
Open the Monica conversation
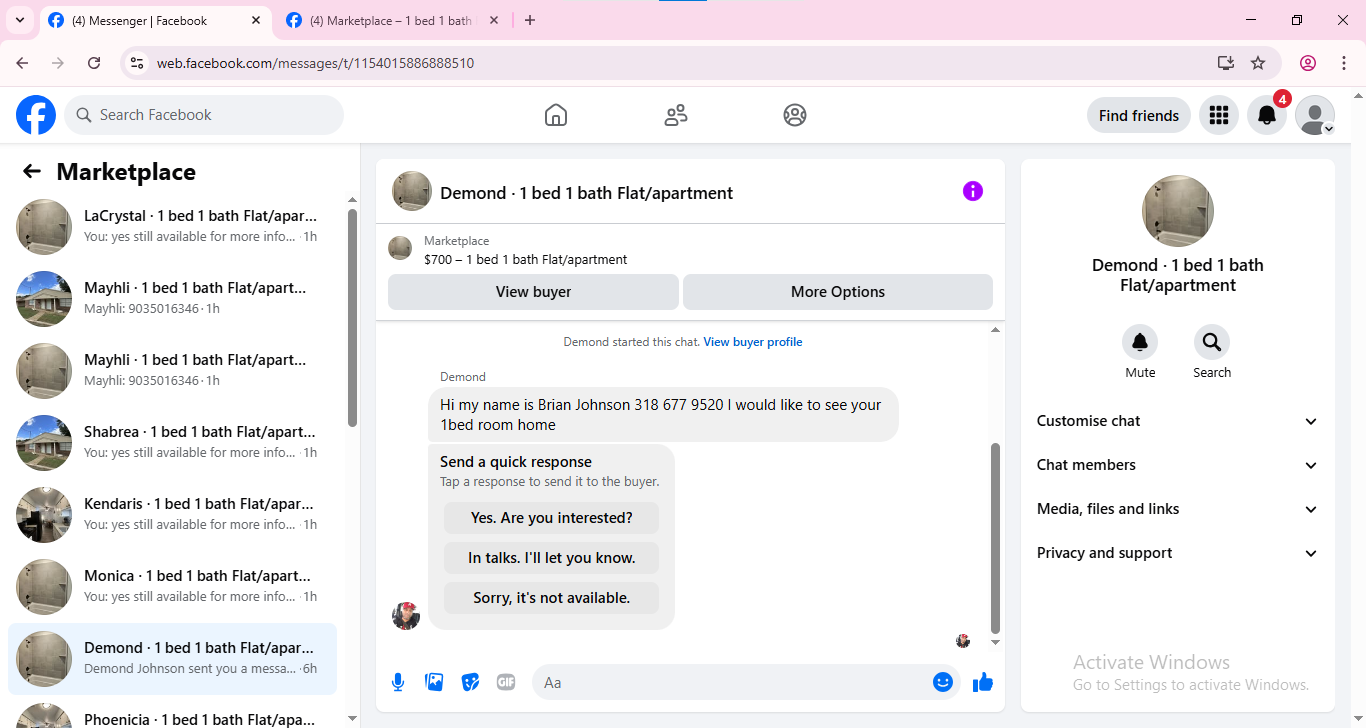(x=172, y=586)
